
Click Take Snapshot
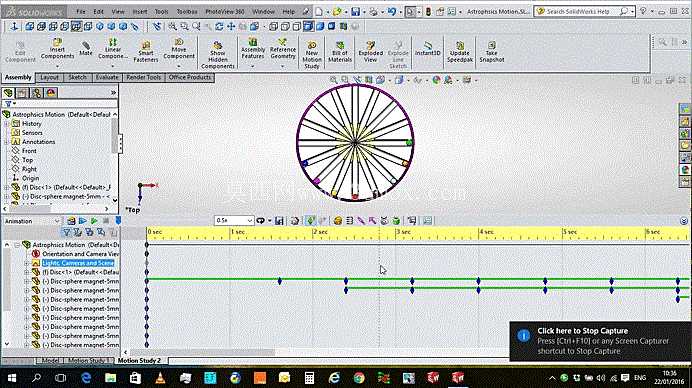[x=492, y=52]
